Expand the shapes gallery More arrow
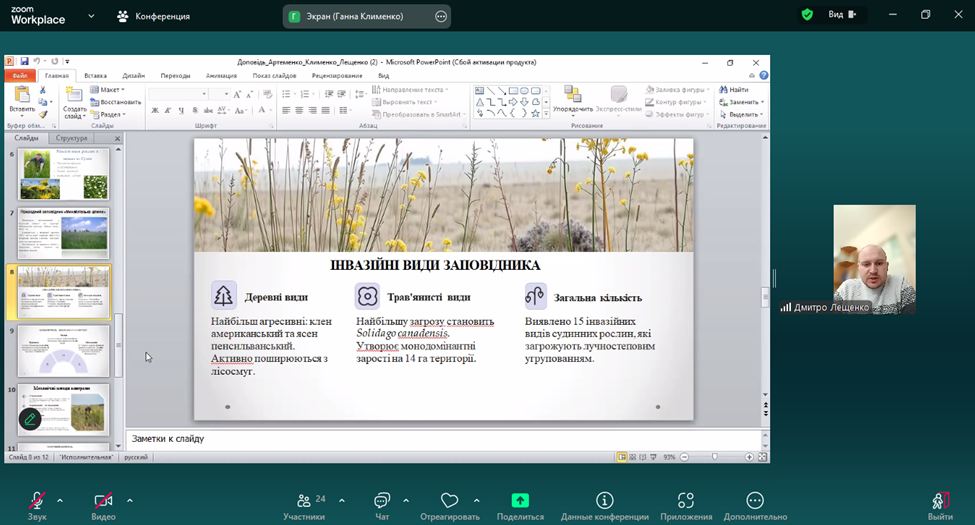975x525 pixels. tap(546, 114)
